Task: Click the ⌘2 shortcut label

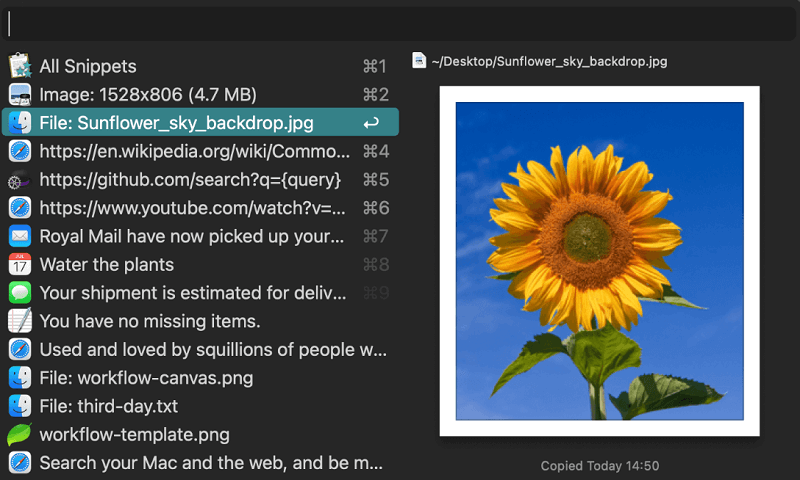Action: [x=376, y=95]
